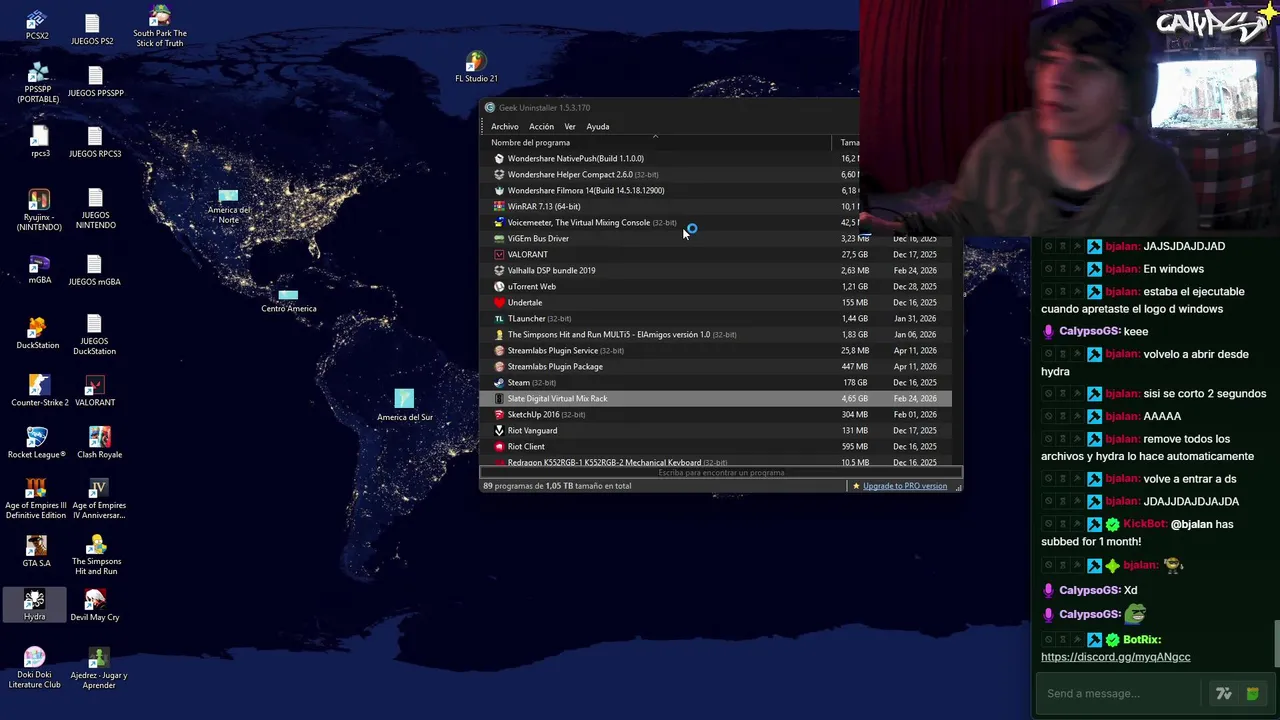Select JUEGOS DuckStation file on desktop
This screenshot has width=1280, height=720.
(94, 335)
